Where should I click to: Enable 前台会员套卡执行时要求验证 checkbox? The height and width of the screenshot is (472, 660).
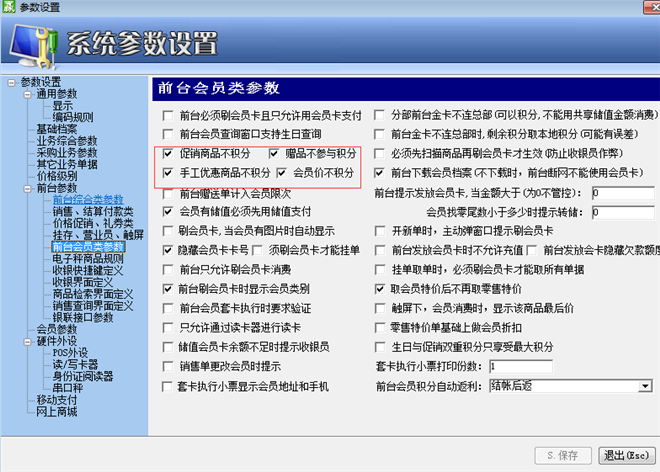click(x=168, y=308)
